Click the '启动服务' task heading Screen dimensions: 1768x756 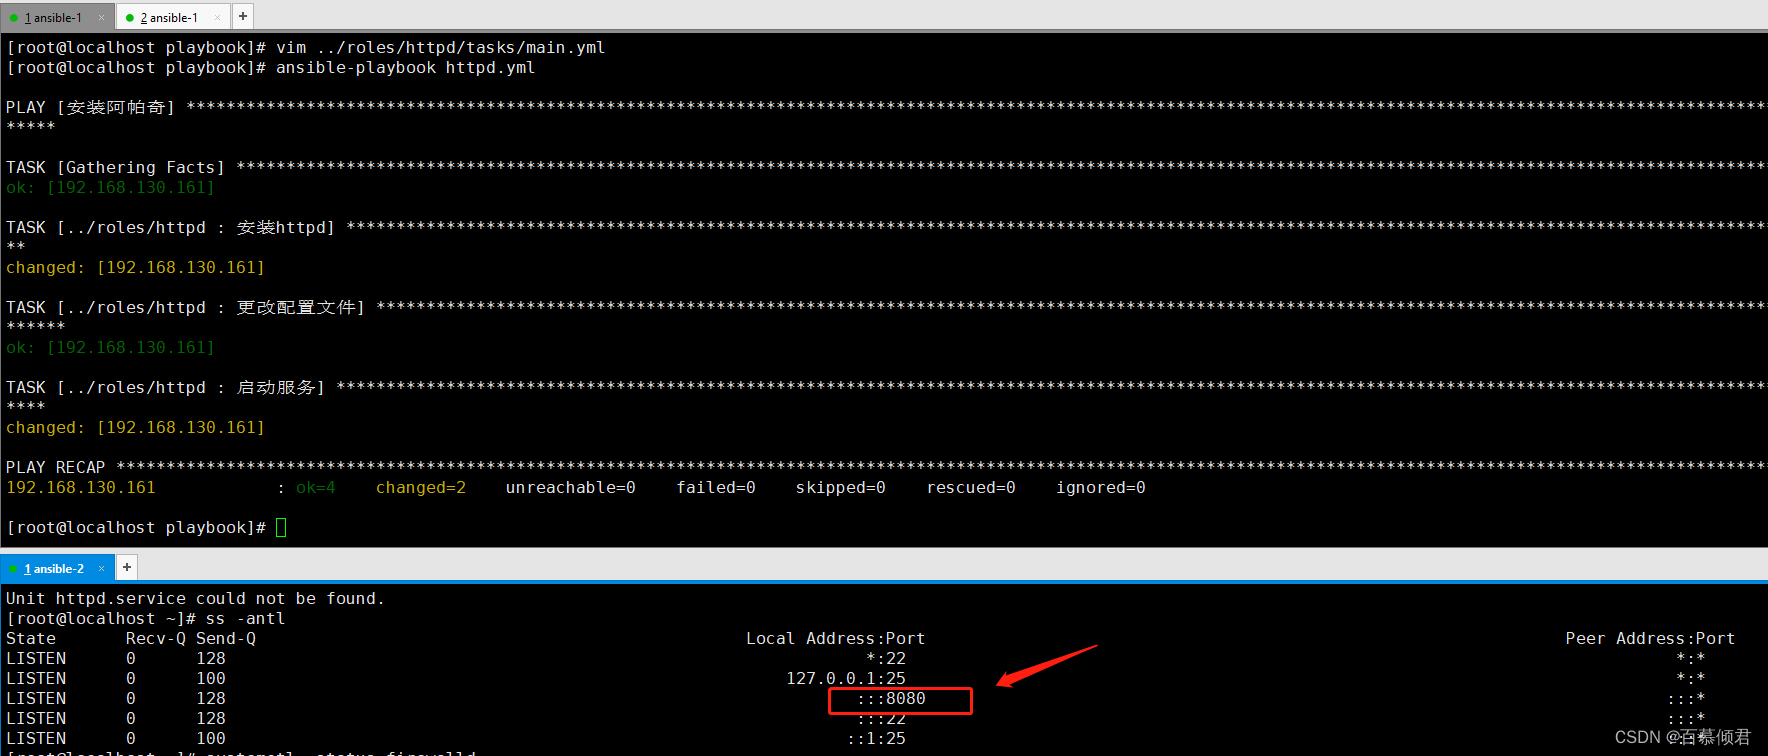(165, 387)
